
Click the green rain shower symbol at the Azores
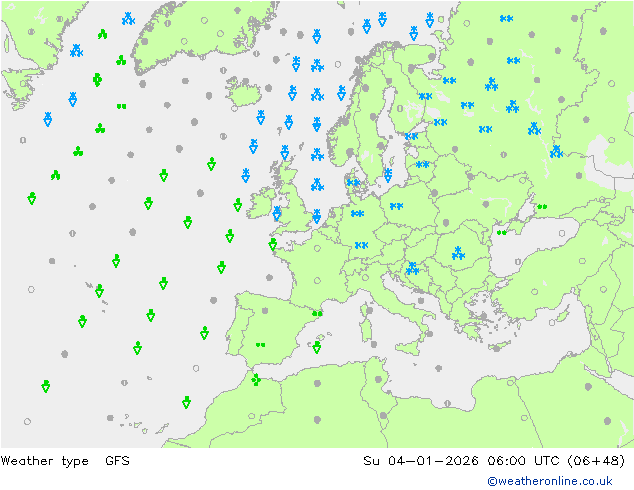(99, 291)
